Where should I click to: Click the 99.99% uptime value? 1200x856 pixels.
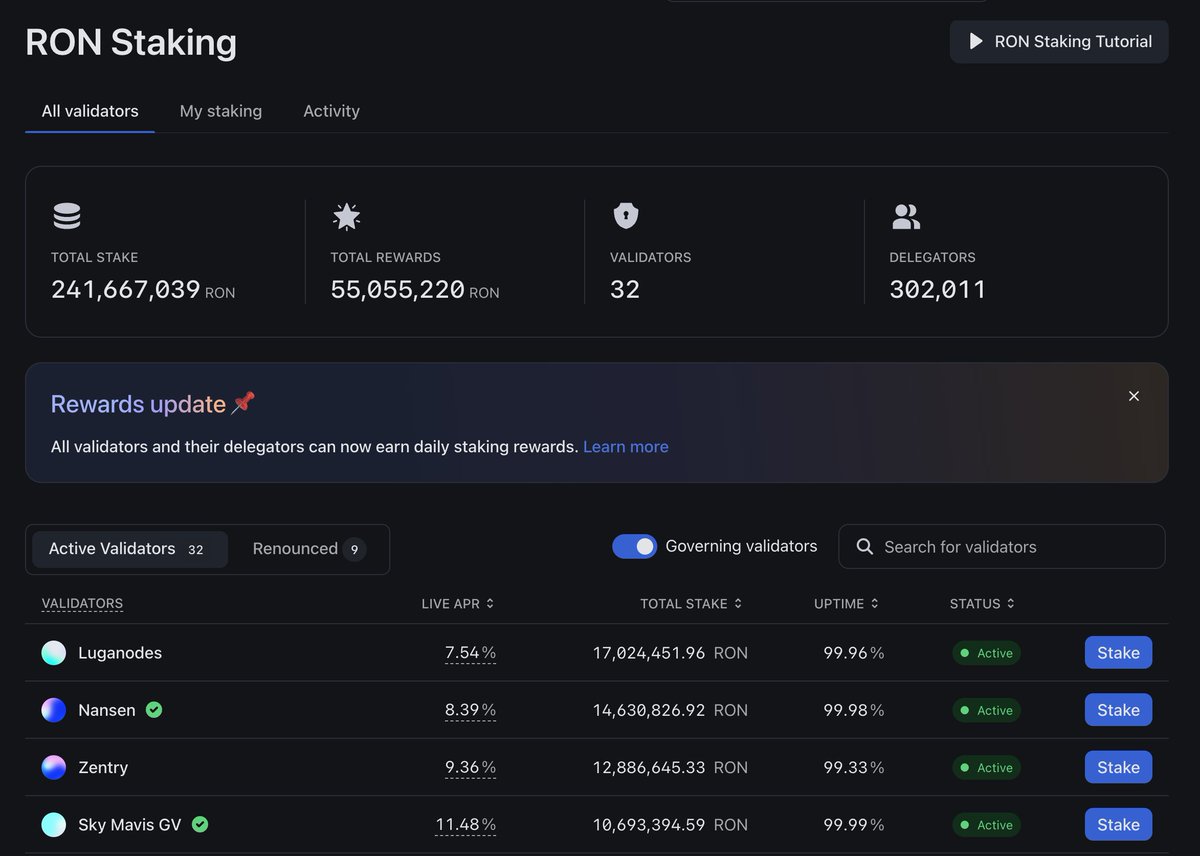coord(854,825)
